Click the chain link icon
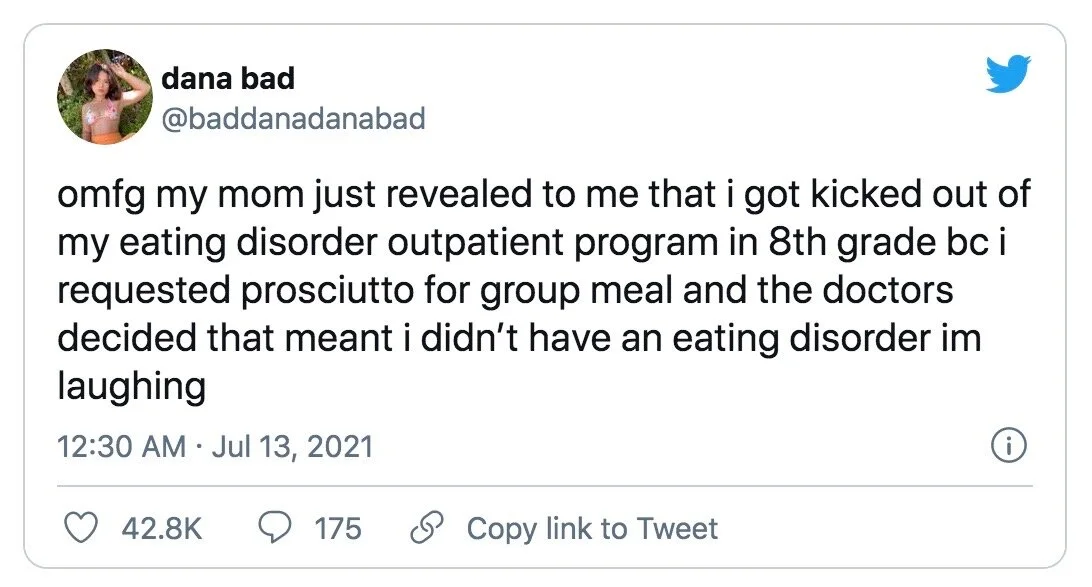This screenshot has height=587, width=1092. [x=427, y=528]
